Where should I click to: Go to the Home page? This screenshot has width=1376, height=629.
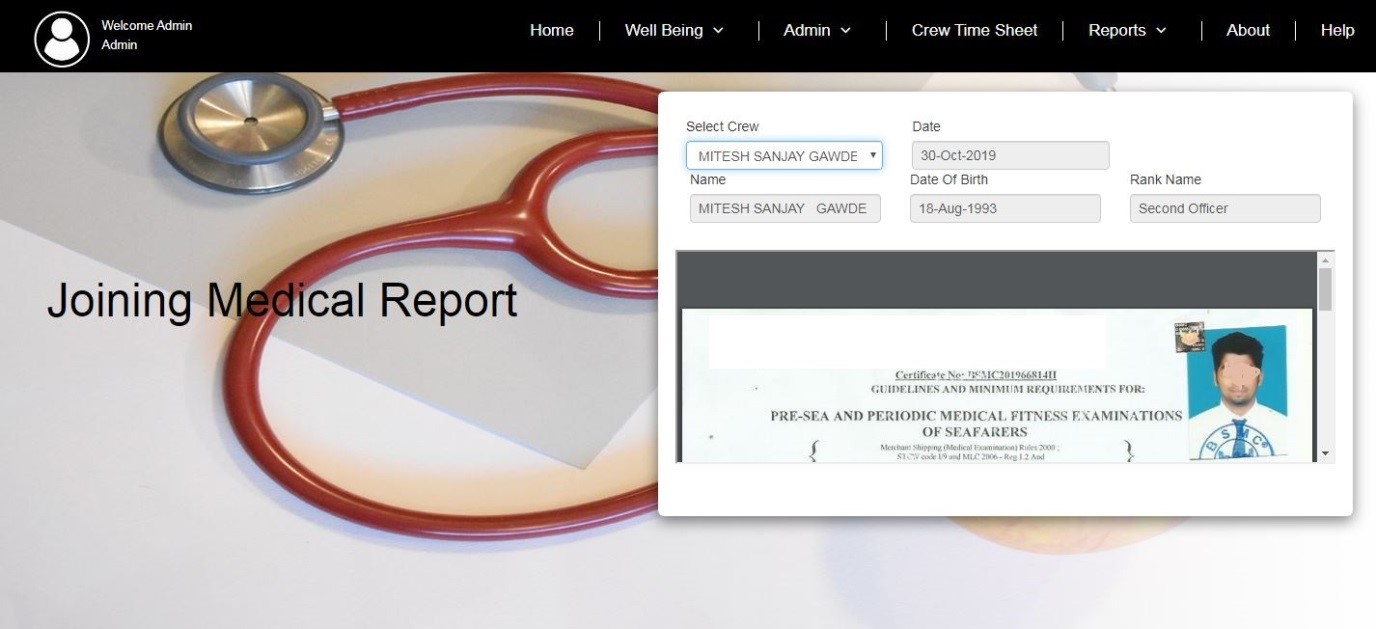point(551,30)
